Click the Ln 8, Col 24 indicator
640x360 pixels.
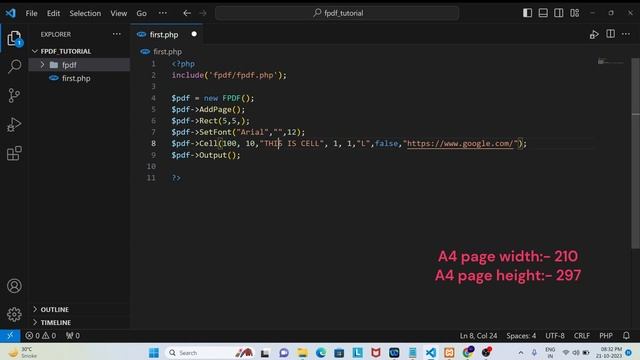[x=478, y=336]
